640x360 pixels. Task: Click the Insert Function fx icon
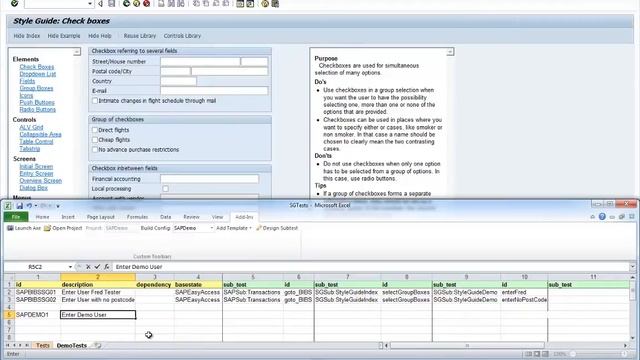pos(107,267)
